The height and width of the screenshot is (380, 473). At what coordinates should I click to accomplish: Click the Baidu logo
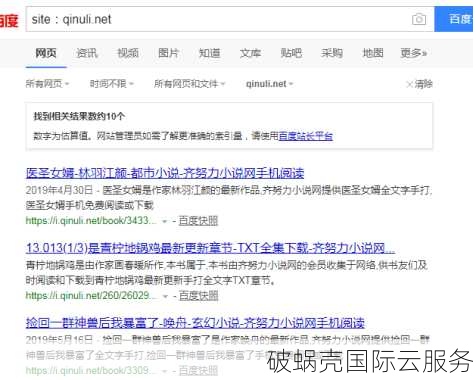click(x=9, y=21)
